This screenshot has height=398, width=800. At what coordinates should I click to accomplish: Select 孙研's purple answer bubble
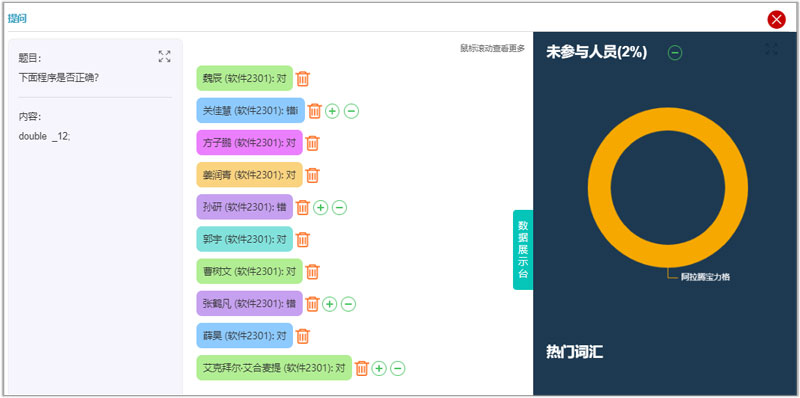point(245,207)
